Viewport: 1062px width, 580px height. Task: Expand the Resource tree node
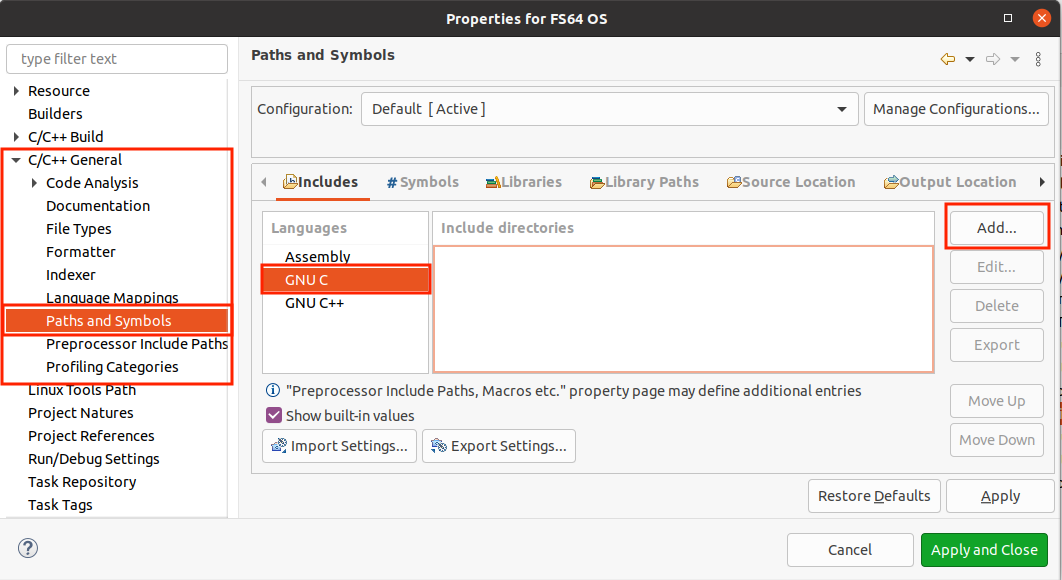[x=16, y=91]
